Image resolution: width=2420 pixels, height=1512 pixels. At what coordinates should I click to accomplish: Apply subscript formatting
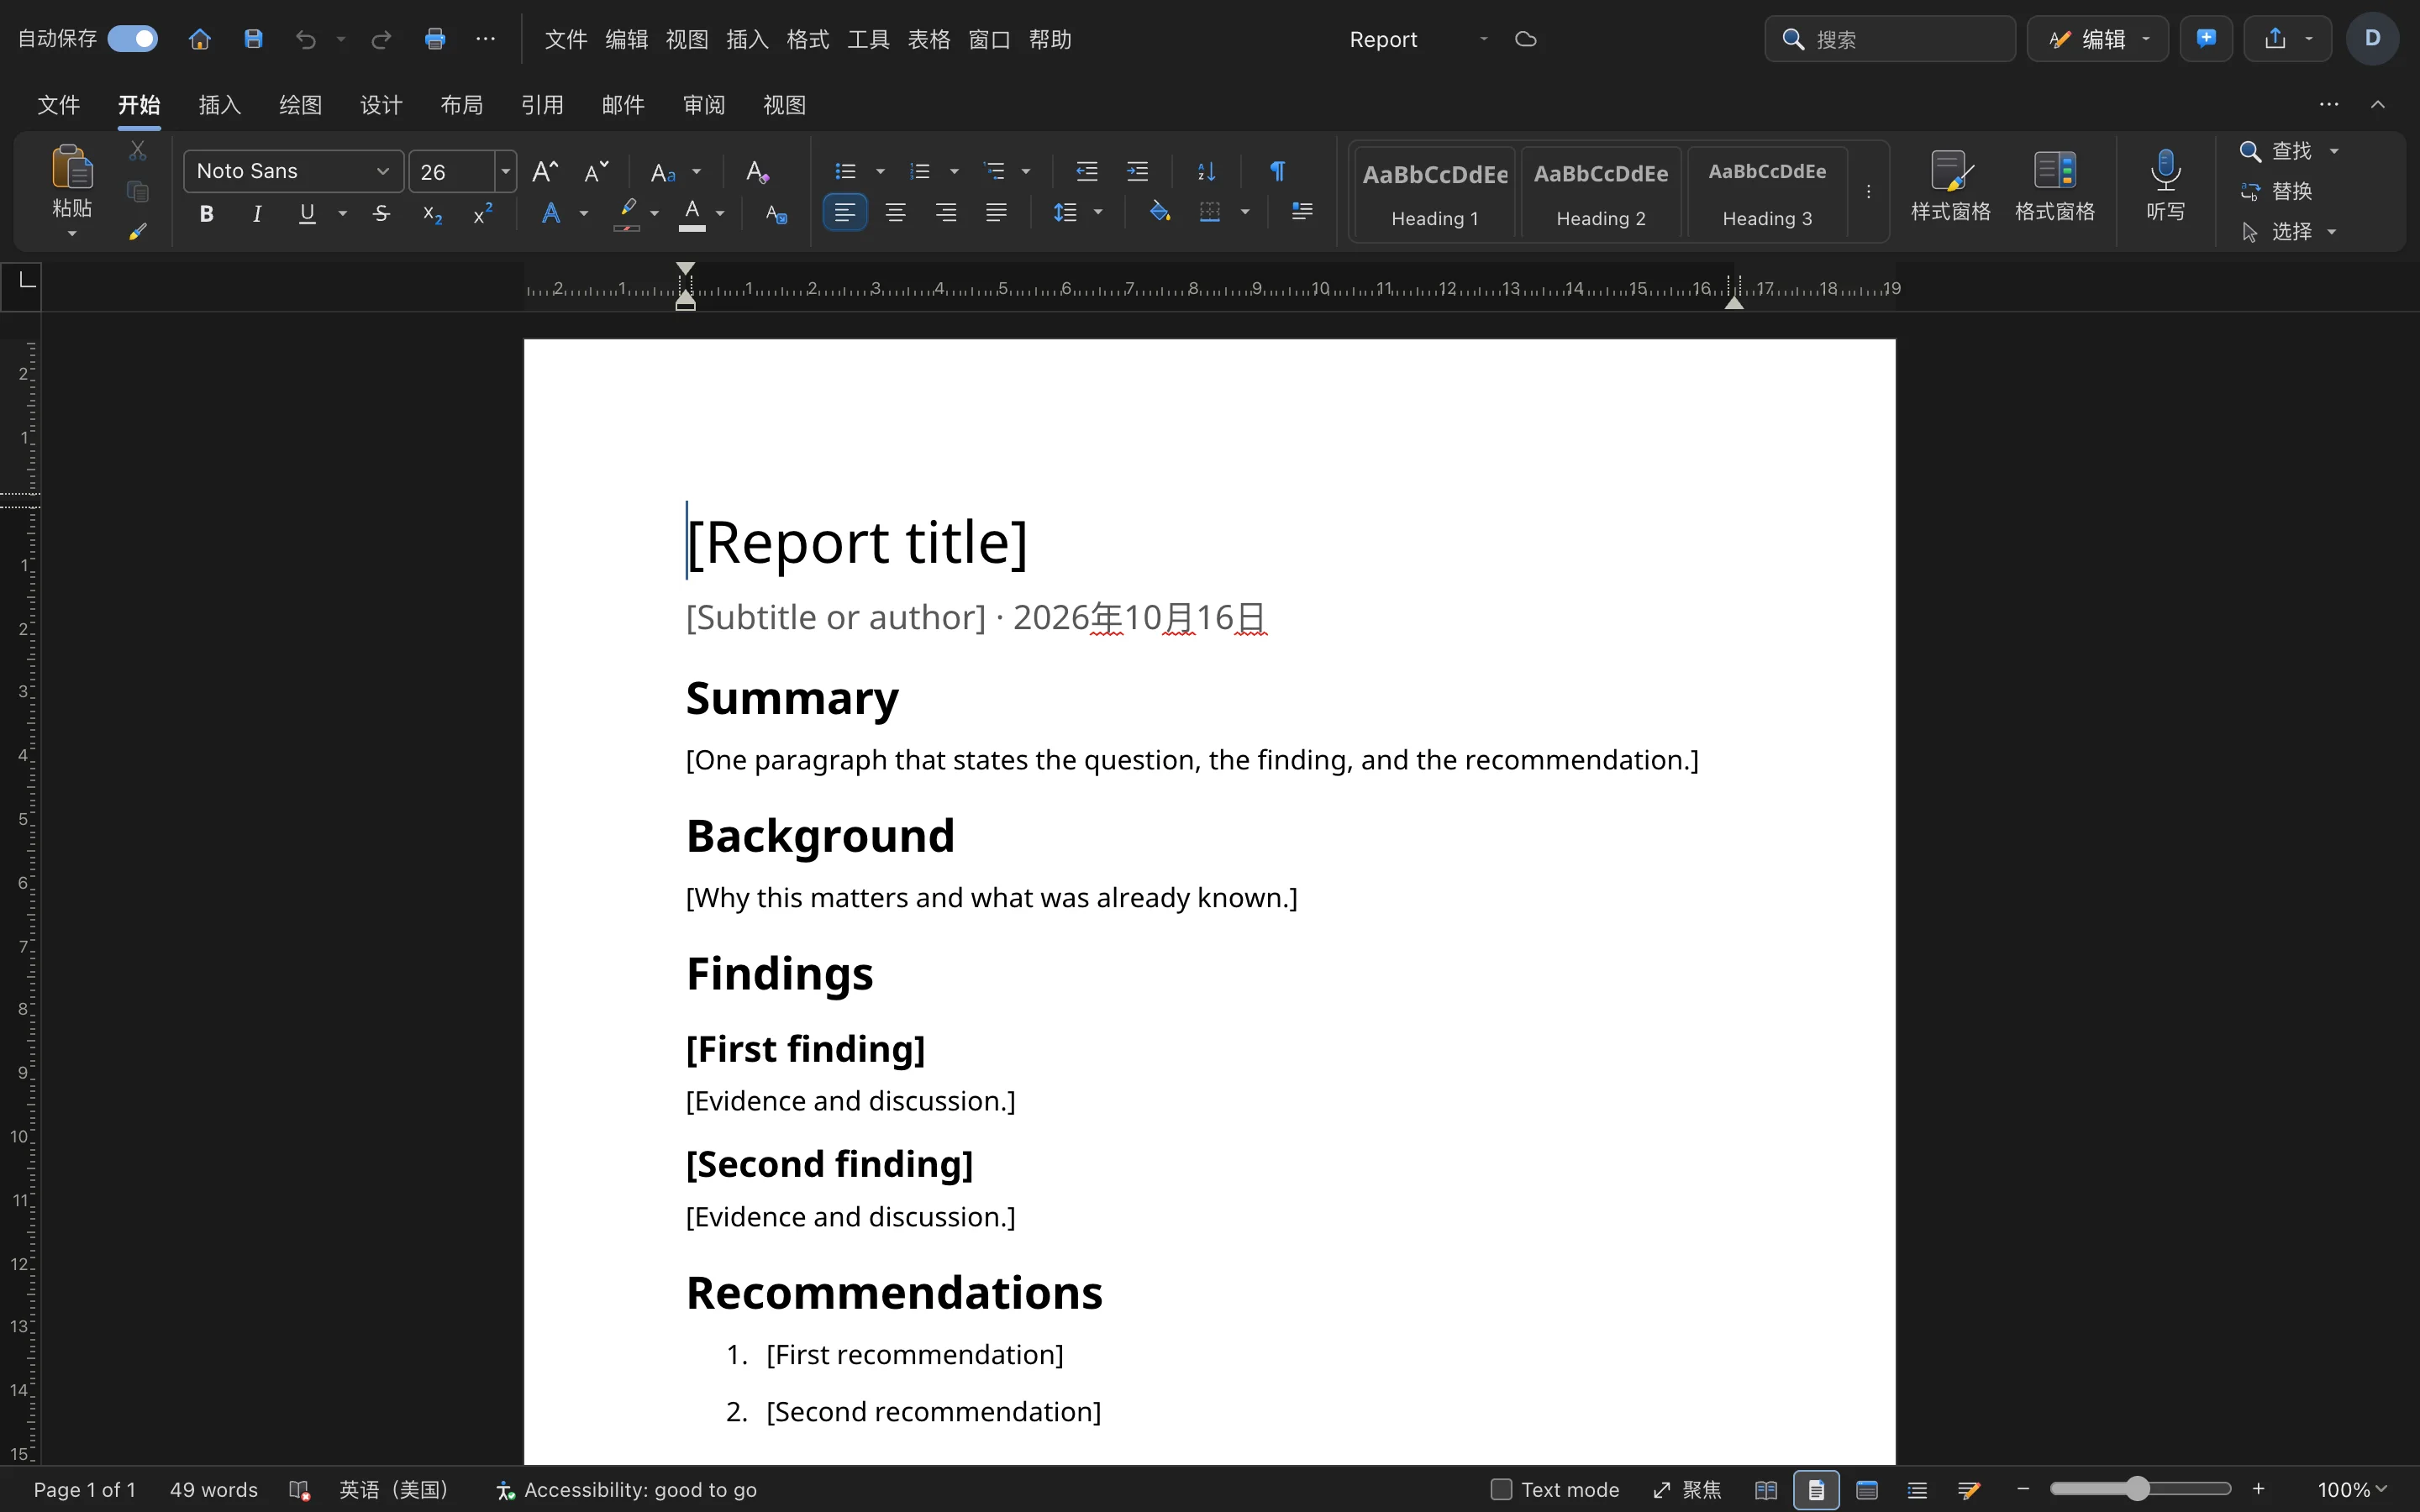[x=432, y=213]
